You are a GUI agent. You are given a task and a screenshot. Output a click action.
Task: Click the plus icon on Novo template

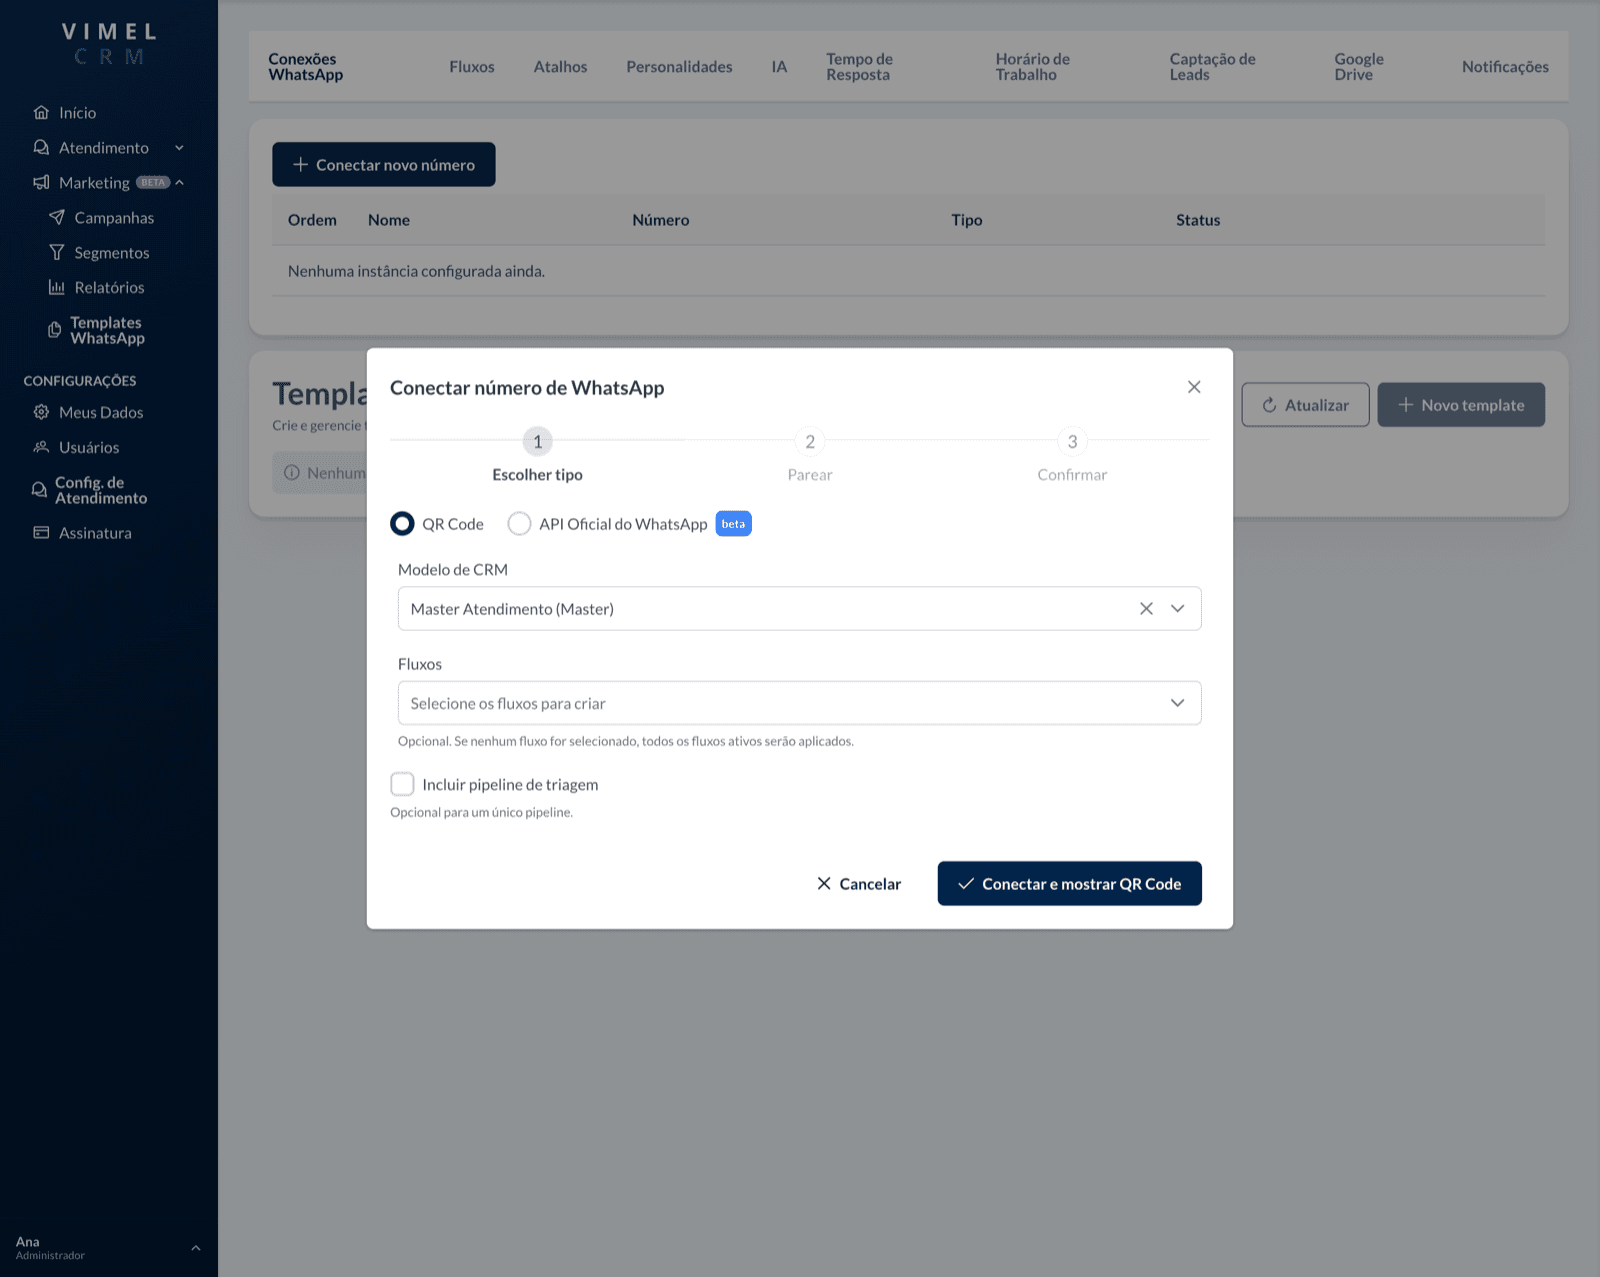[x=1406, y=405]
